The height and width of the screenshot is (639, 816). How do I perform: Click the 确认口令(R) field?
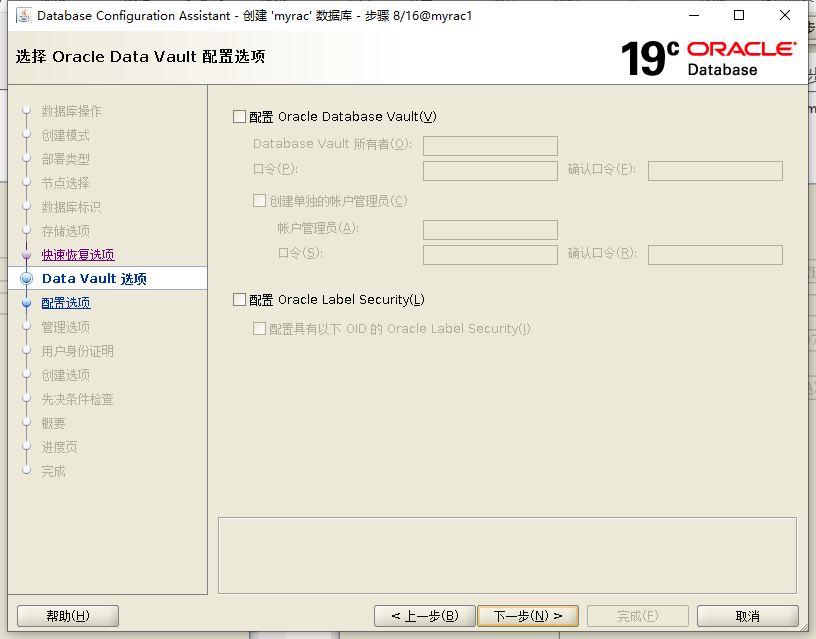715,255
